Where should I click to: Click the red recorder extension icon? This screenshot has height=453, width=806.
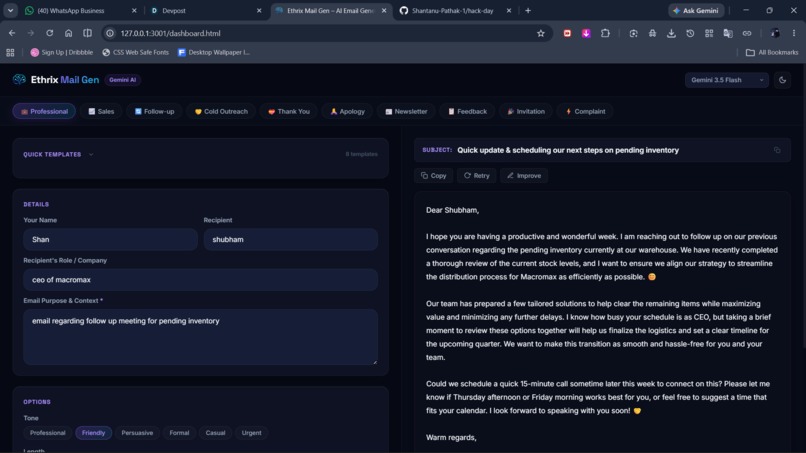(567, 33)
